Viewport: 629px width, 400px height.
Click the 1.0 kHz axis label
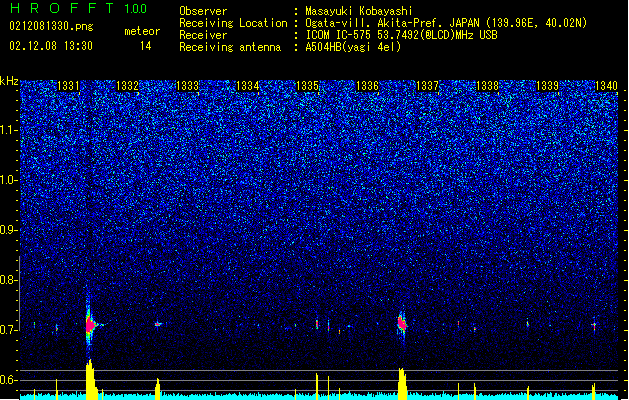pos(9,180)
